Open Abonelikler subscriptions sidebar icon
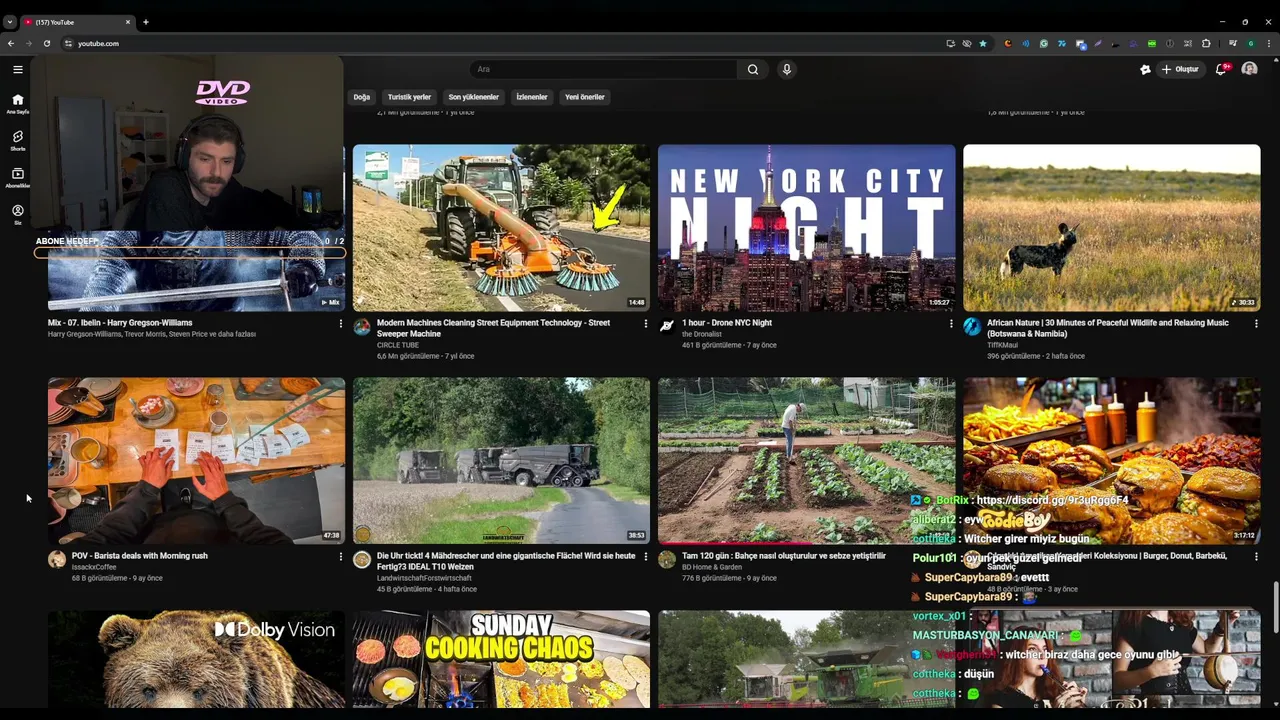Viewport: 1280px width, 720px height. pyautogui.click(x=17, y=177)
